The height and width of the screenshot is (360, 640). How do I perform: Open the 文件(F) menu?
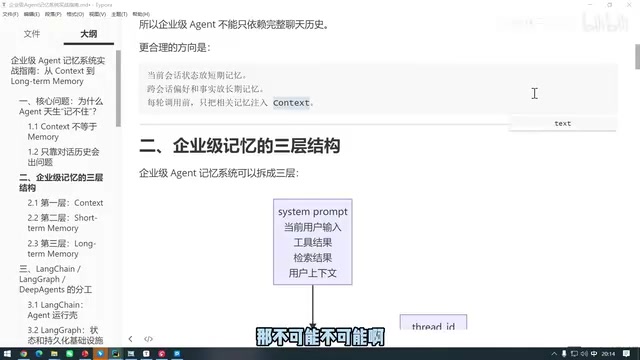(x=11, y=14)
